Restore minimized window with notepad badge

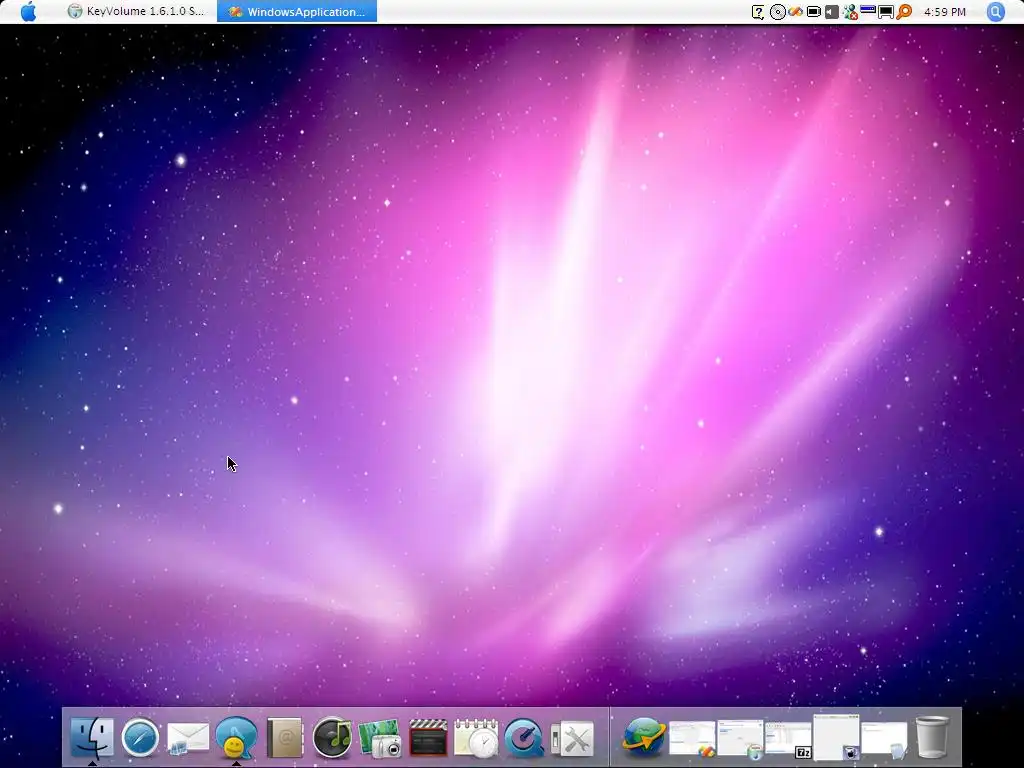(884, 740)
